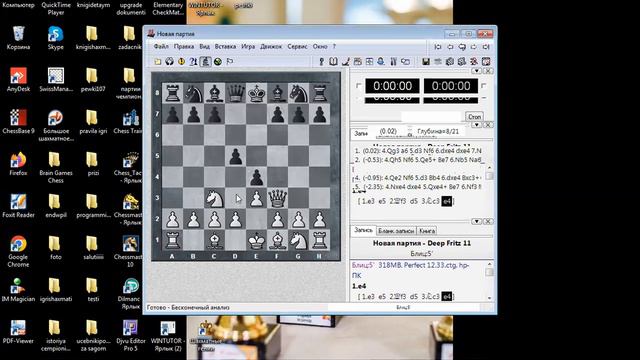Switch to the Бланк записи tab
640x360 pixels.
pos(396,231)
